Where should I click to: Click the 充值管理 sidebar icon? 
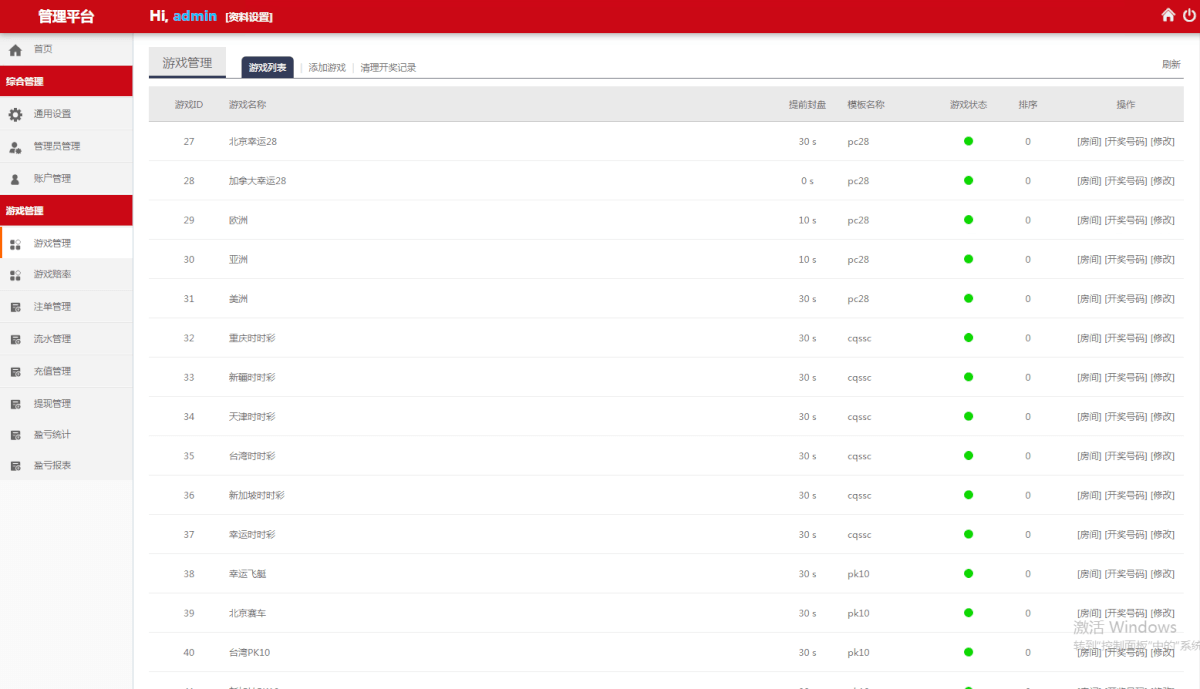[x=15, y=372]
